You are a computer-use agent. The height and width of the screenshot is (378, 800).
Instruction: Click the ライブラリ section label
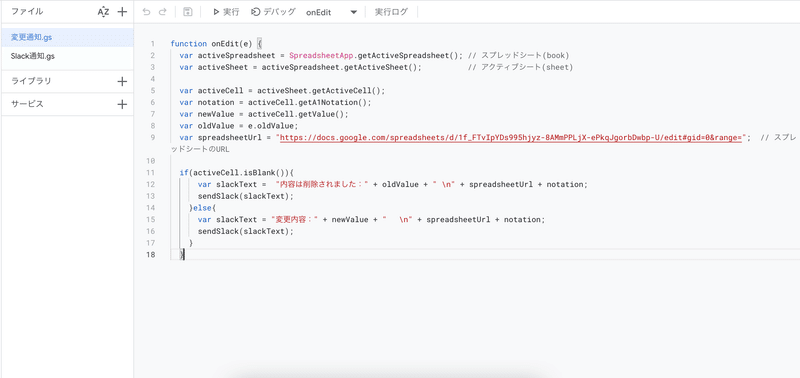(x=31, y=81)
